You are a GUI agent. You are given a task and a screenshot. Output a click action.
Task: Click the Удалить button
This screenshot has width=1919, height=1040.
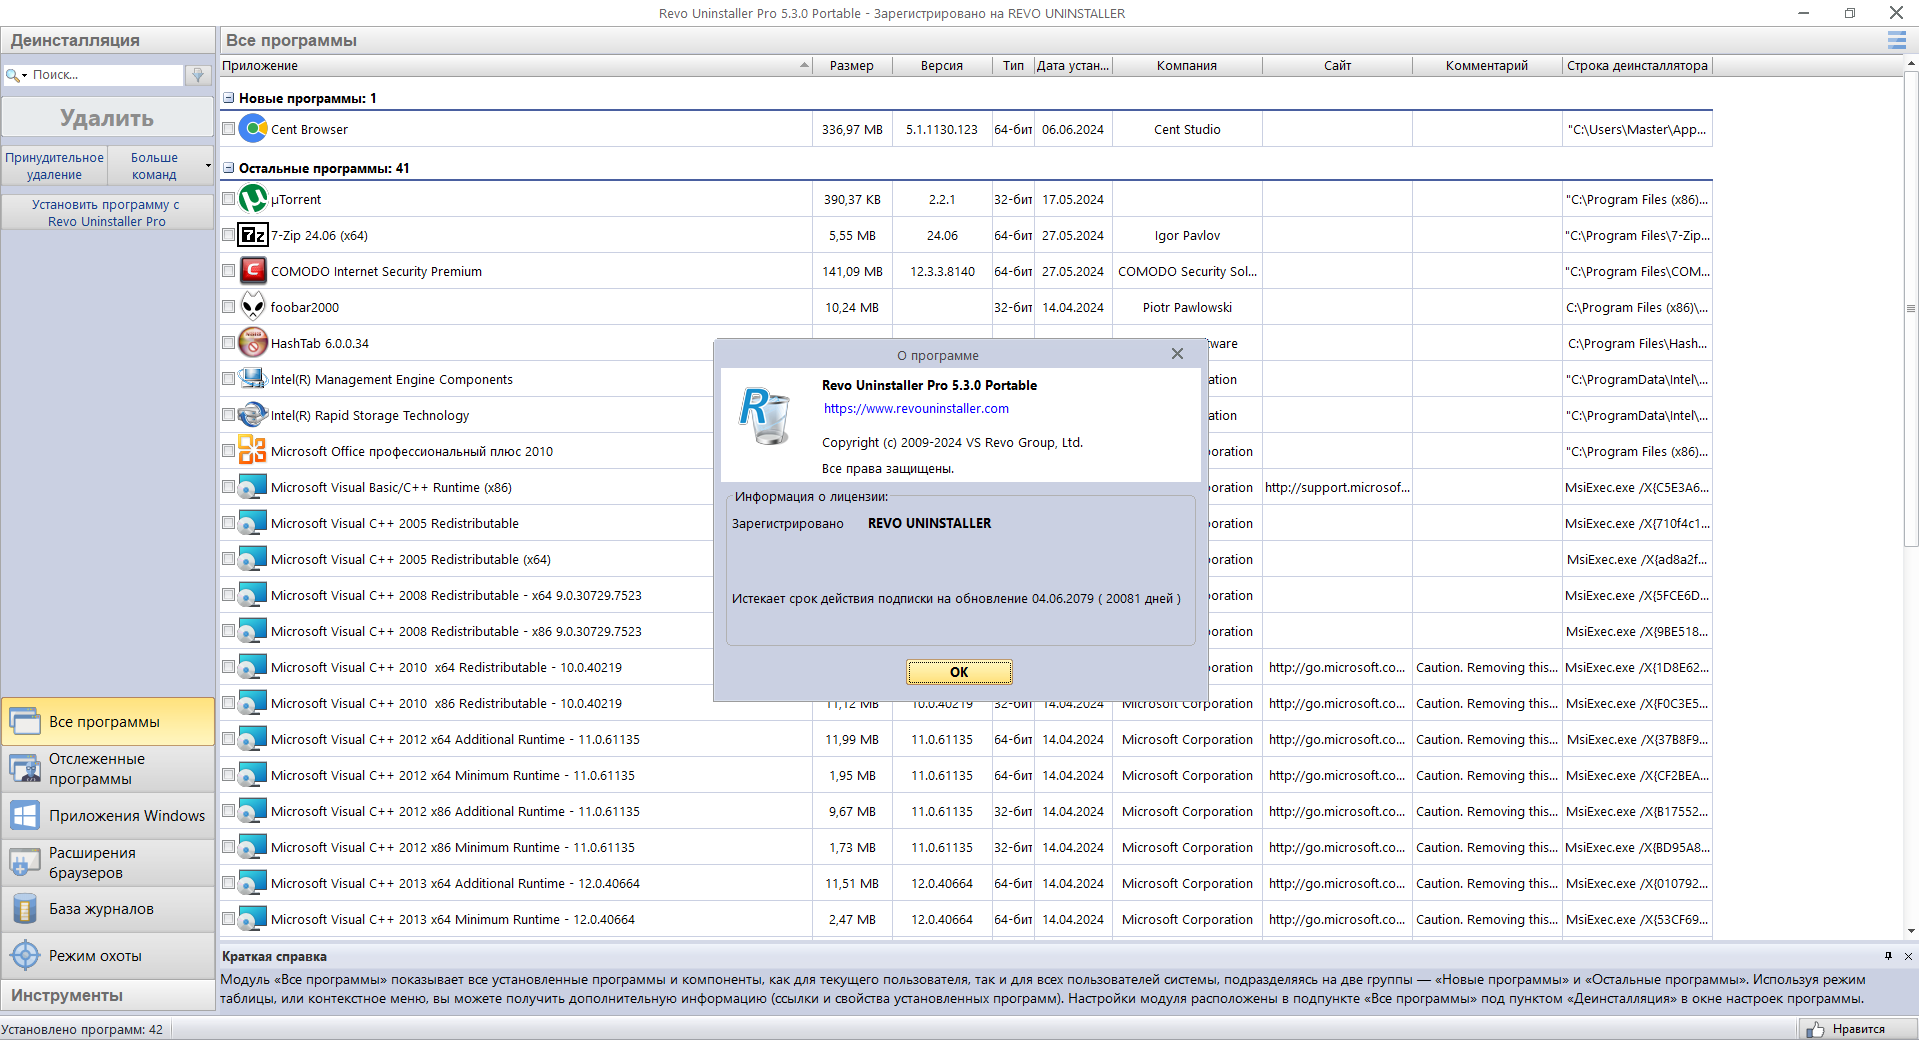pos(107,118)
